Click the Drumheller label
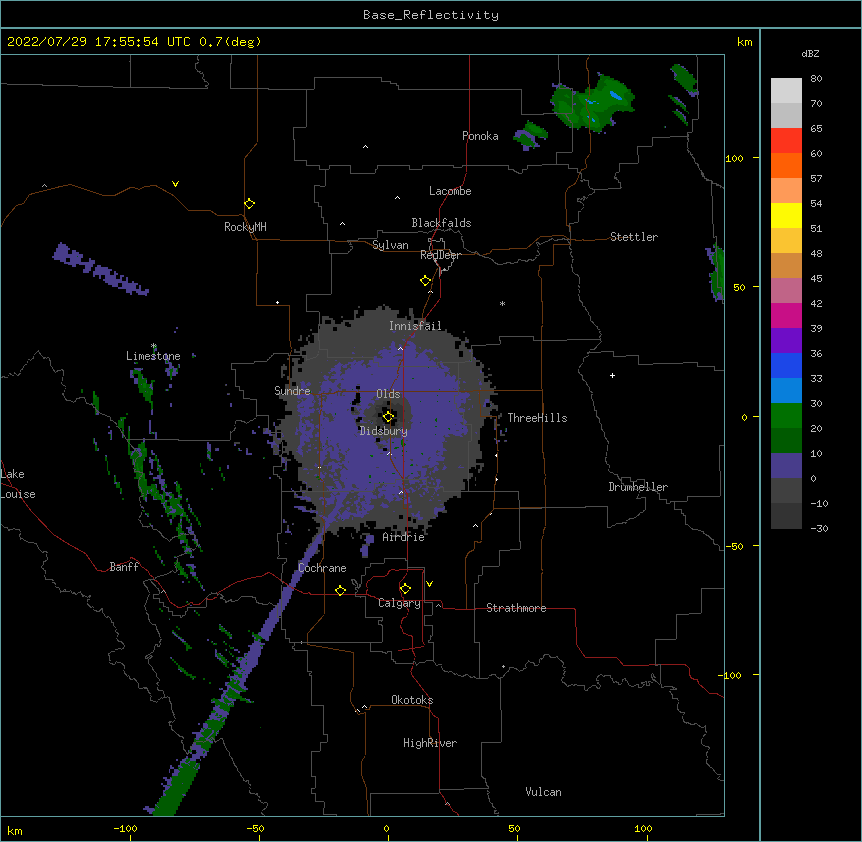Screen dimensions: 862x842 tap(638, 487)
